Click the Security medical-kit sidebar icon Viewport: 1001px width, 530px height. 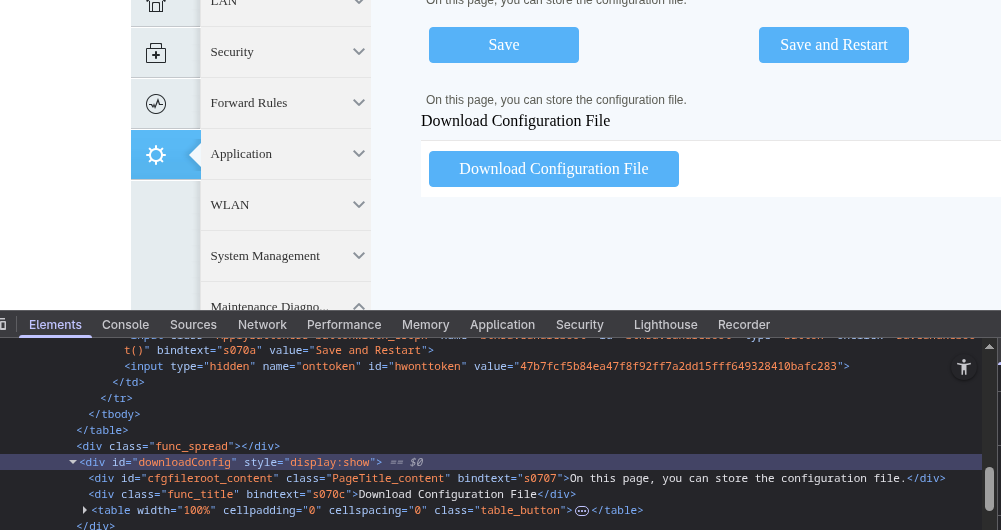tap(156, 53)
